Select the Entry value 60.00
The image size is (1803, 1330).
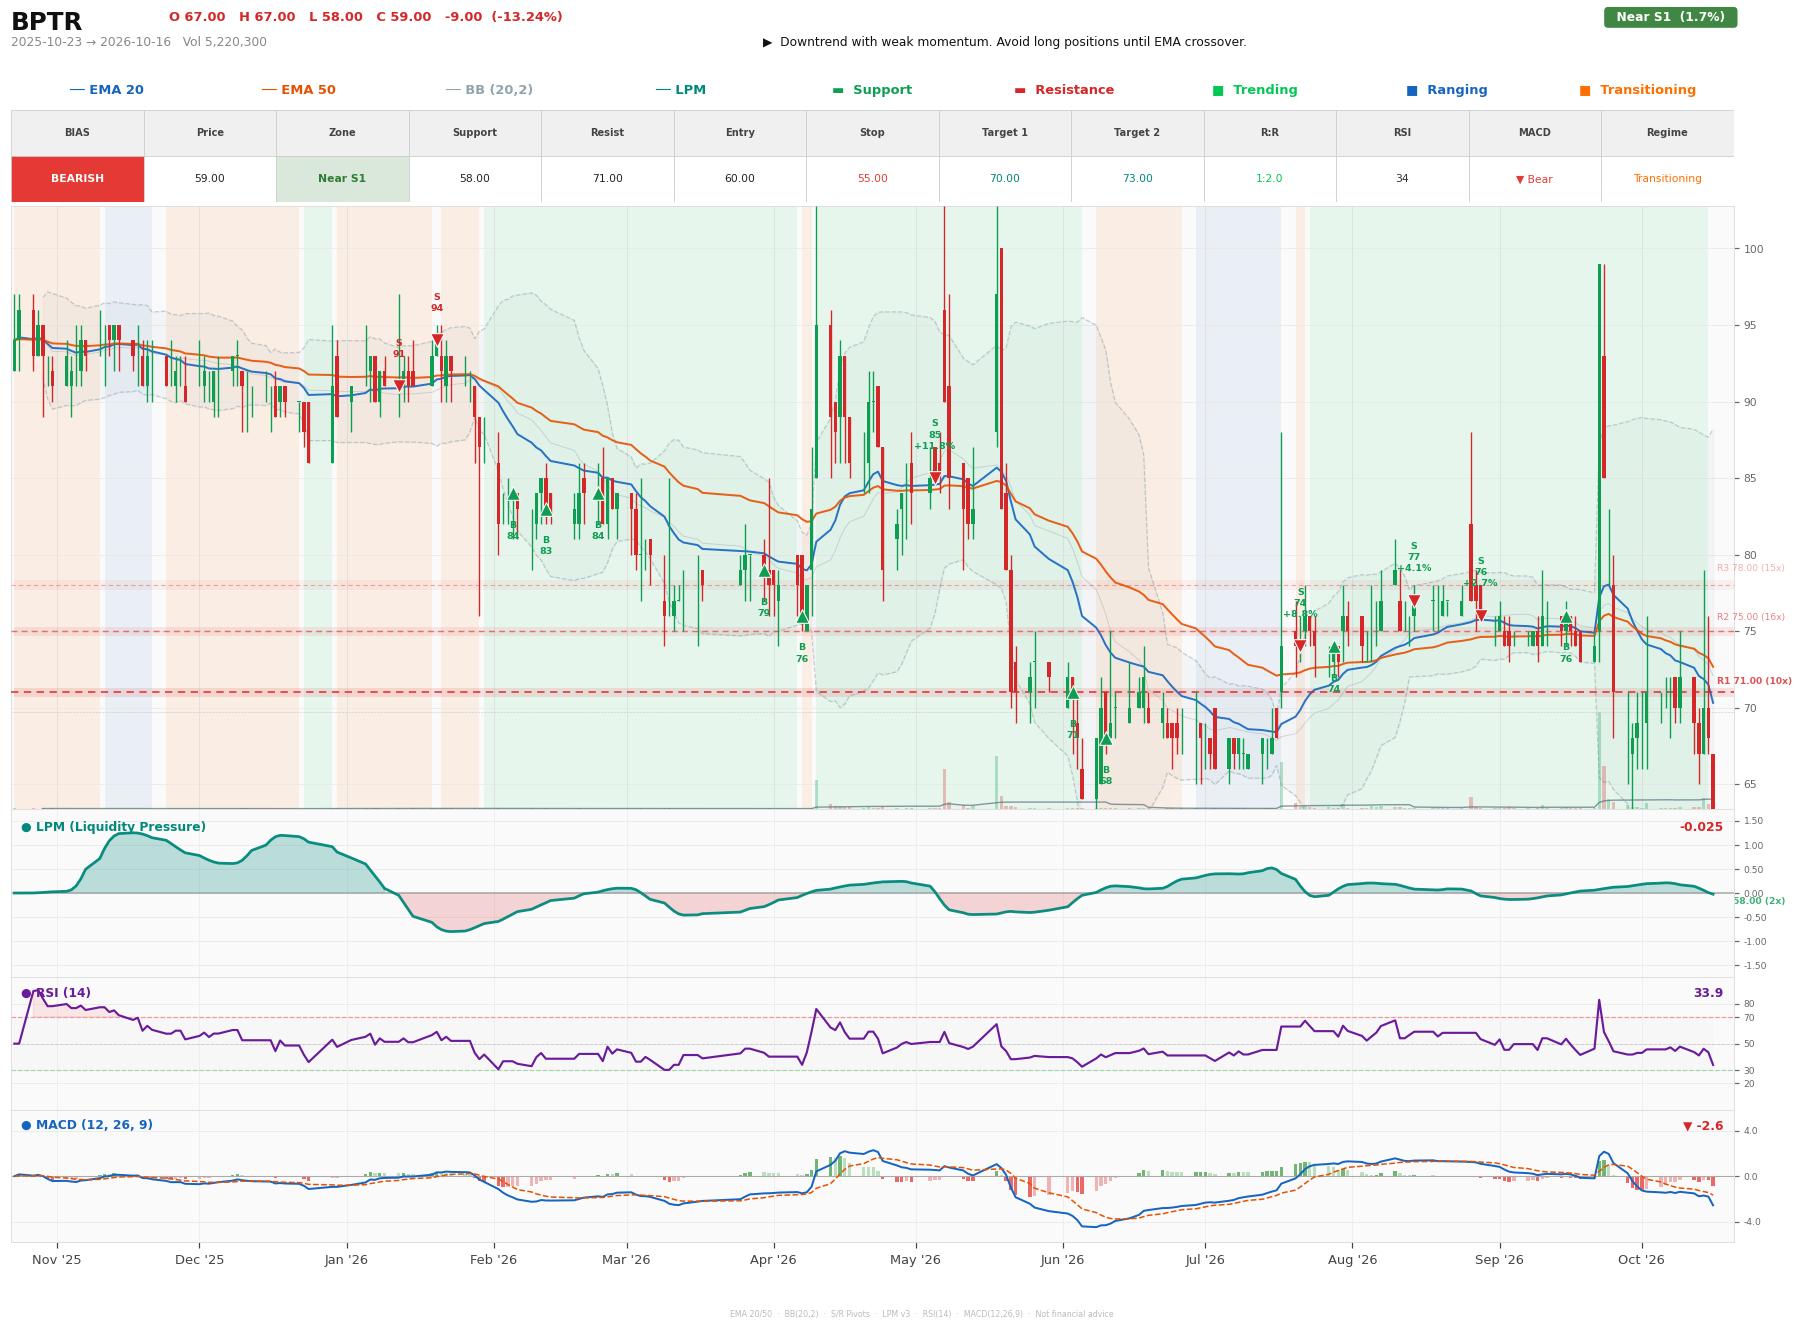coord(739,179)
